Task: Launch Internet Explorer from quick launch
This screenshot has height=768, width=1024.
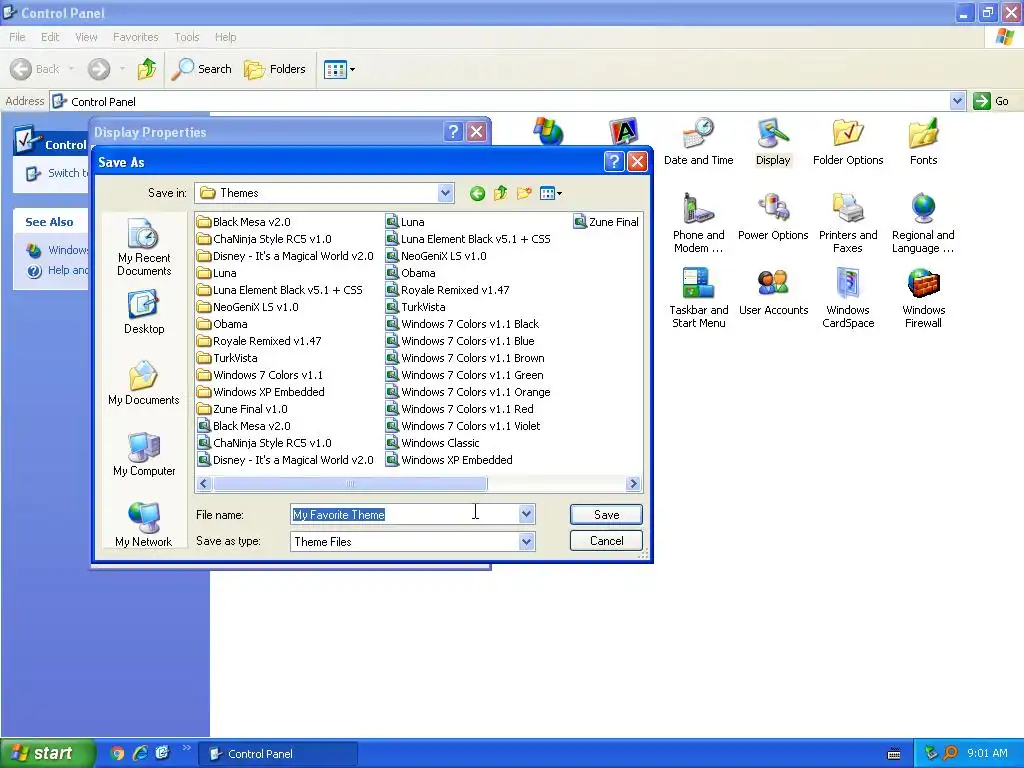Action: [140, 753]
